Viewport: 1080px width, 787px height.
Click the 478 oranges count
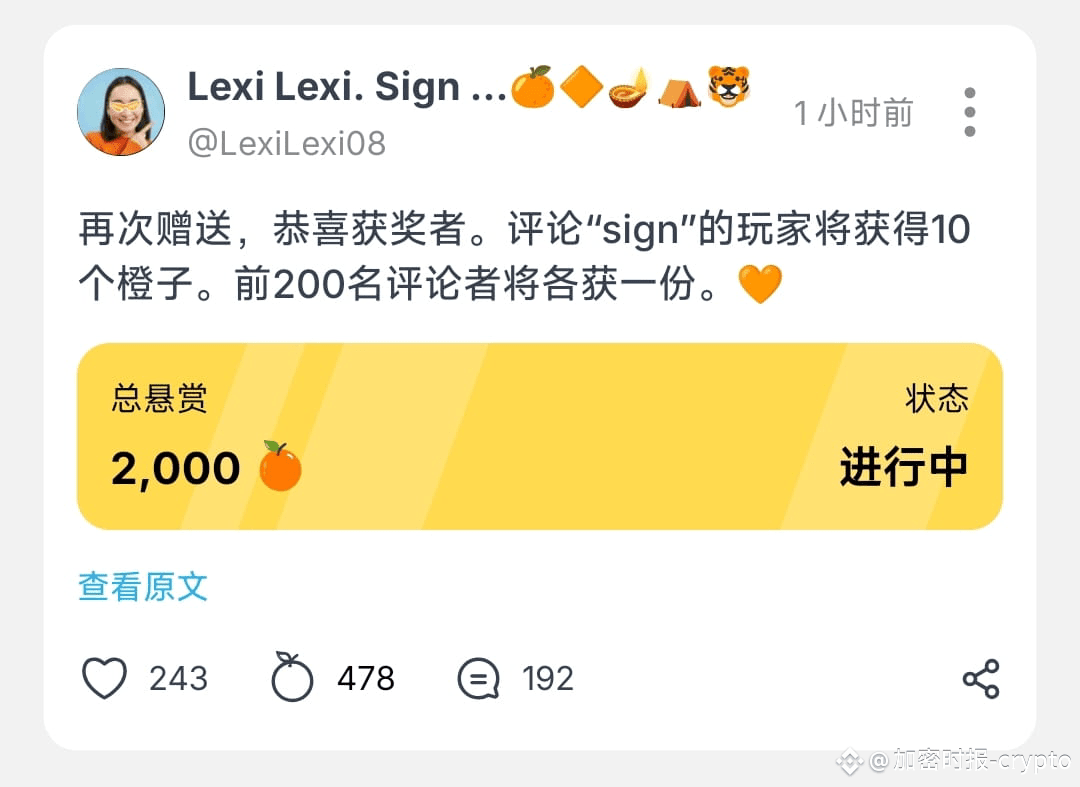point(366,679)
